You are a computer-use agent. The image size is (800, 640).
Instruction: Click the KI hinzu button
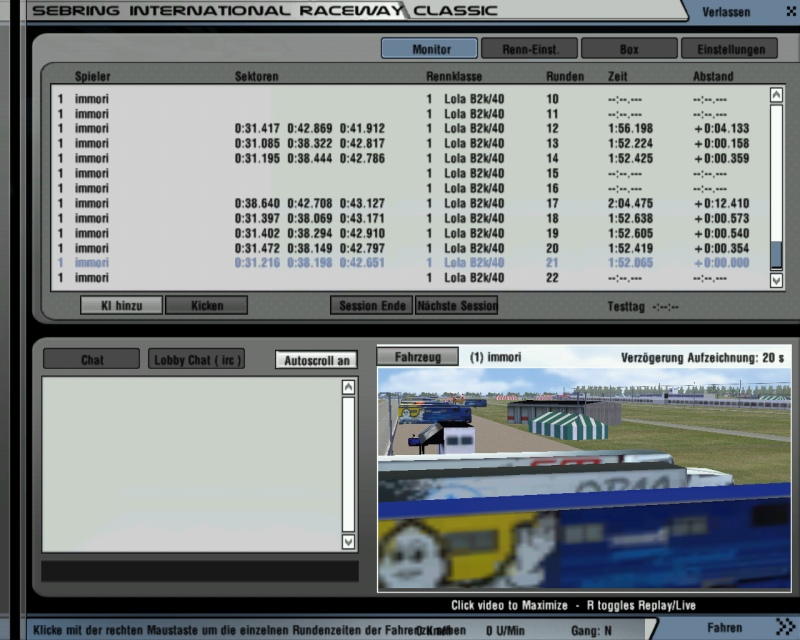point(121,305)
